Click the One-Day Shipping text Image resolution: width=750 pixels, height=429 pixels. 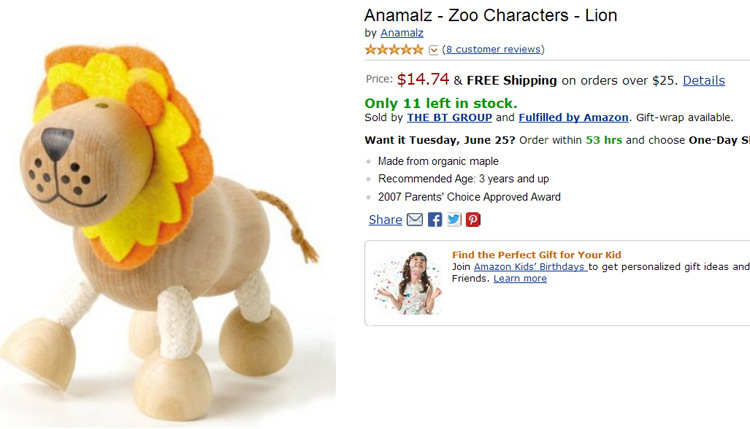click(x=718, y=140)
